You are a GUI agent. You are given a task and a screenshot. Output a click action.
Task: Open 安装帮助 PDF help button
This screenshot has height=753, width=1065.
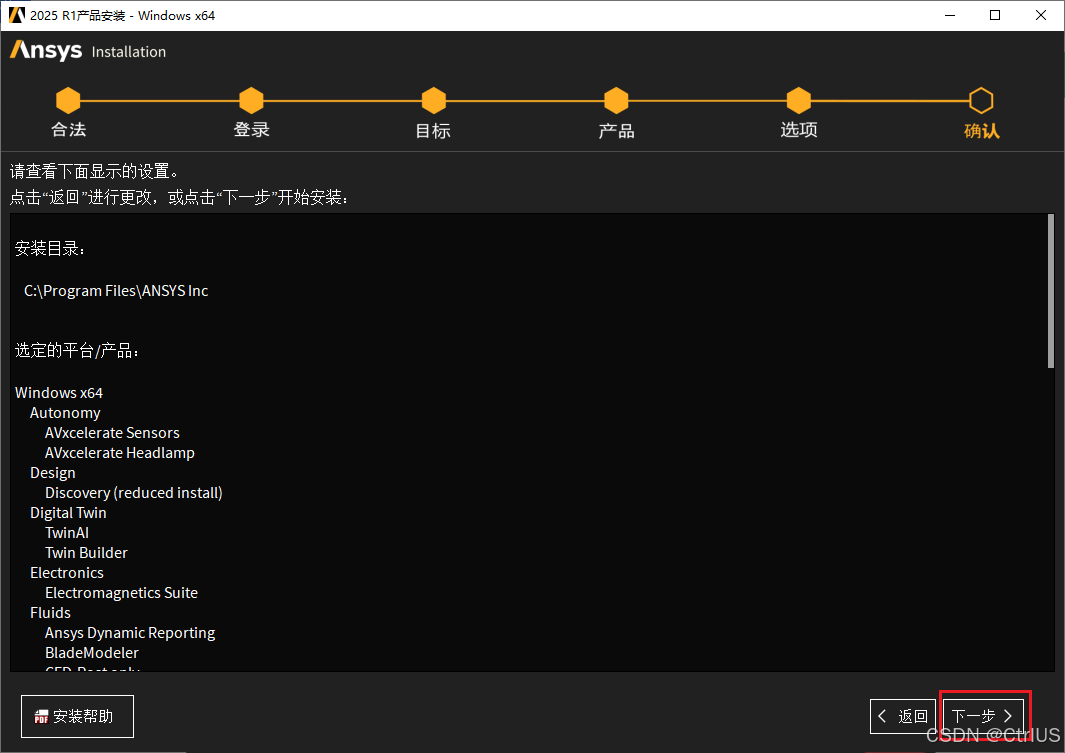point(77,716)
